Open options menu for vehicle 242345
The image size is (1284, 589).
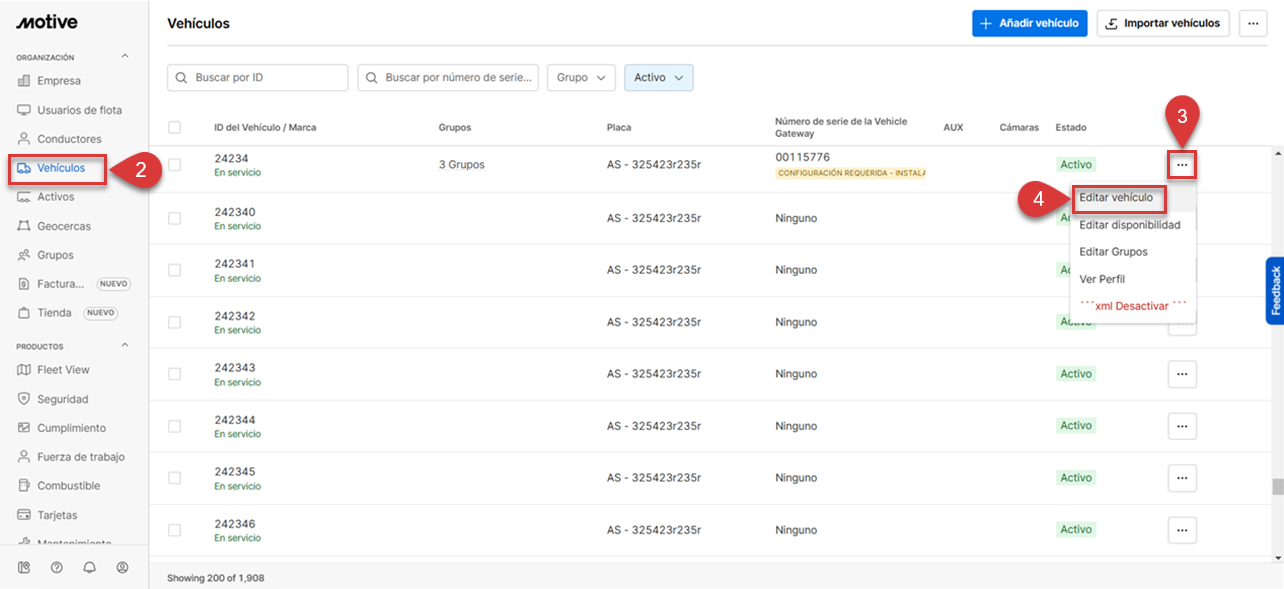[1182, 478]
